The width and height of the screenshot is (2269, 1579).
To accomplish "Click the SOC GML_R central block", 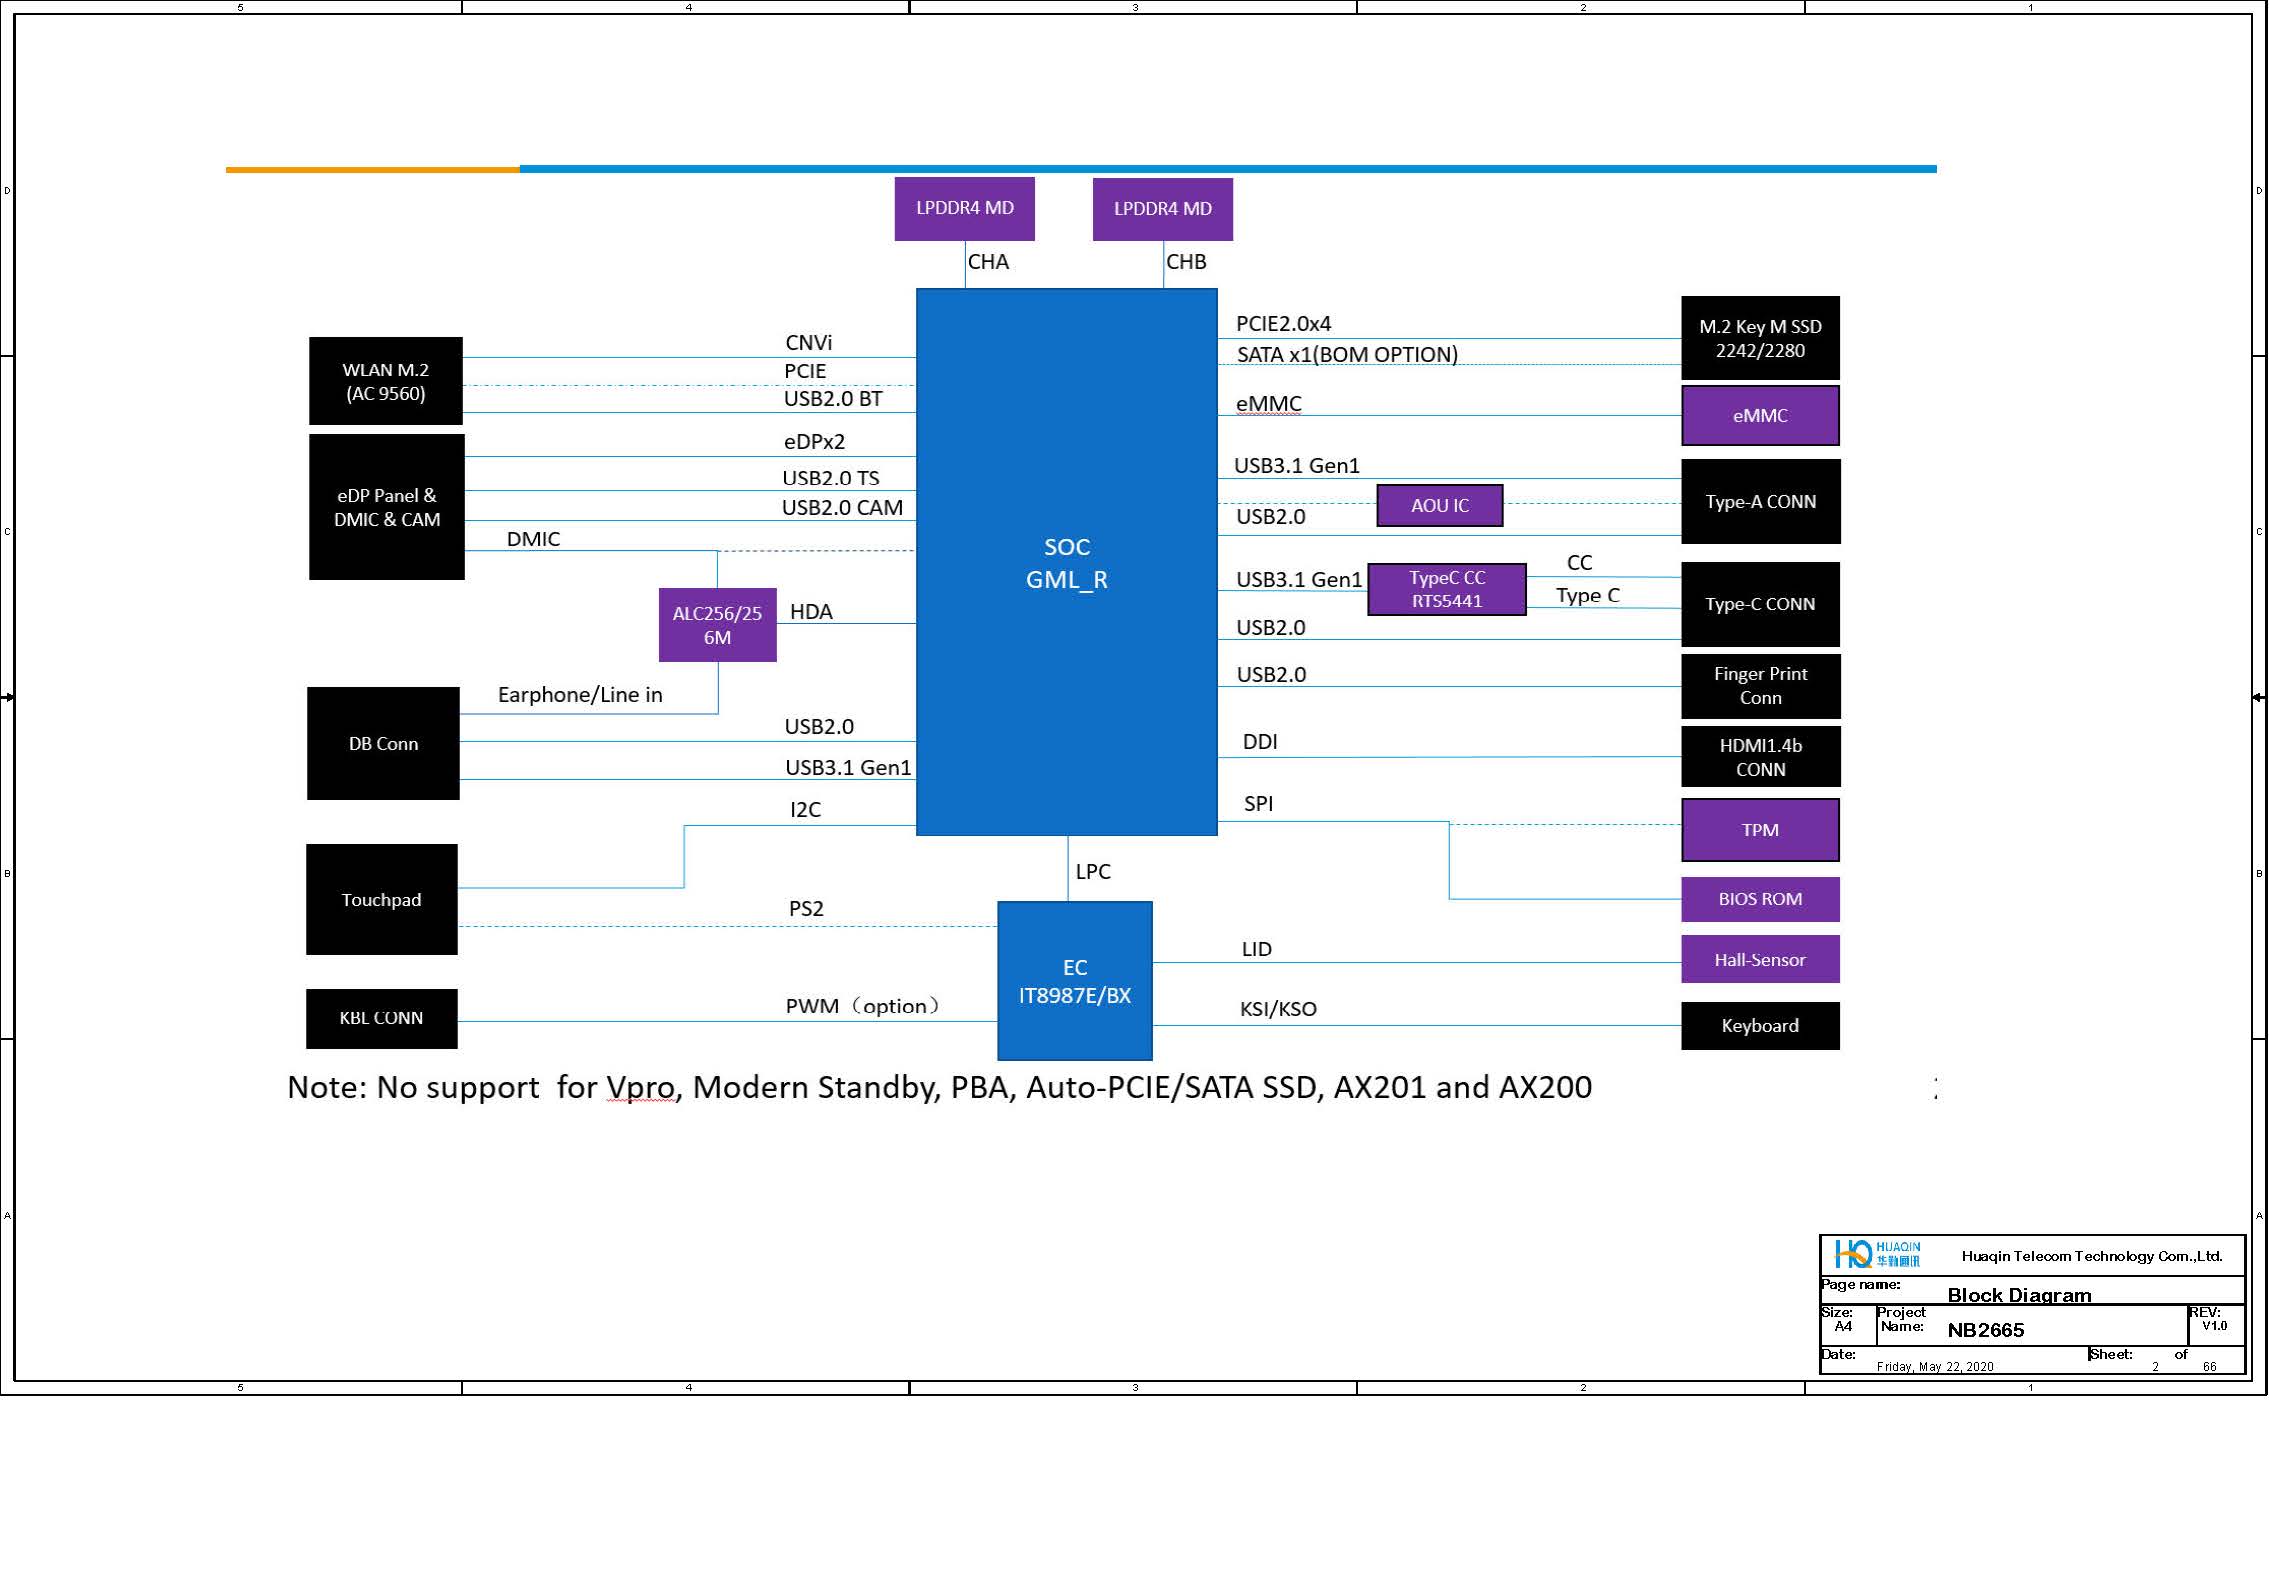I will pyautogui.click(x=1066, y=562).
